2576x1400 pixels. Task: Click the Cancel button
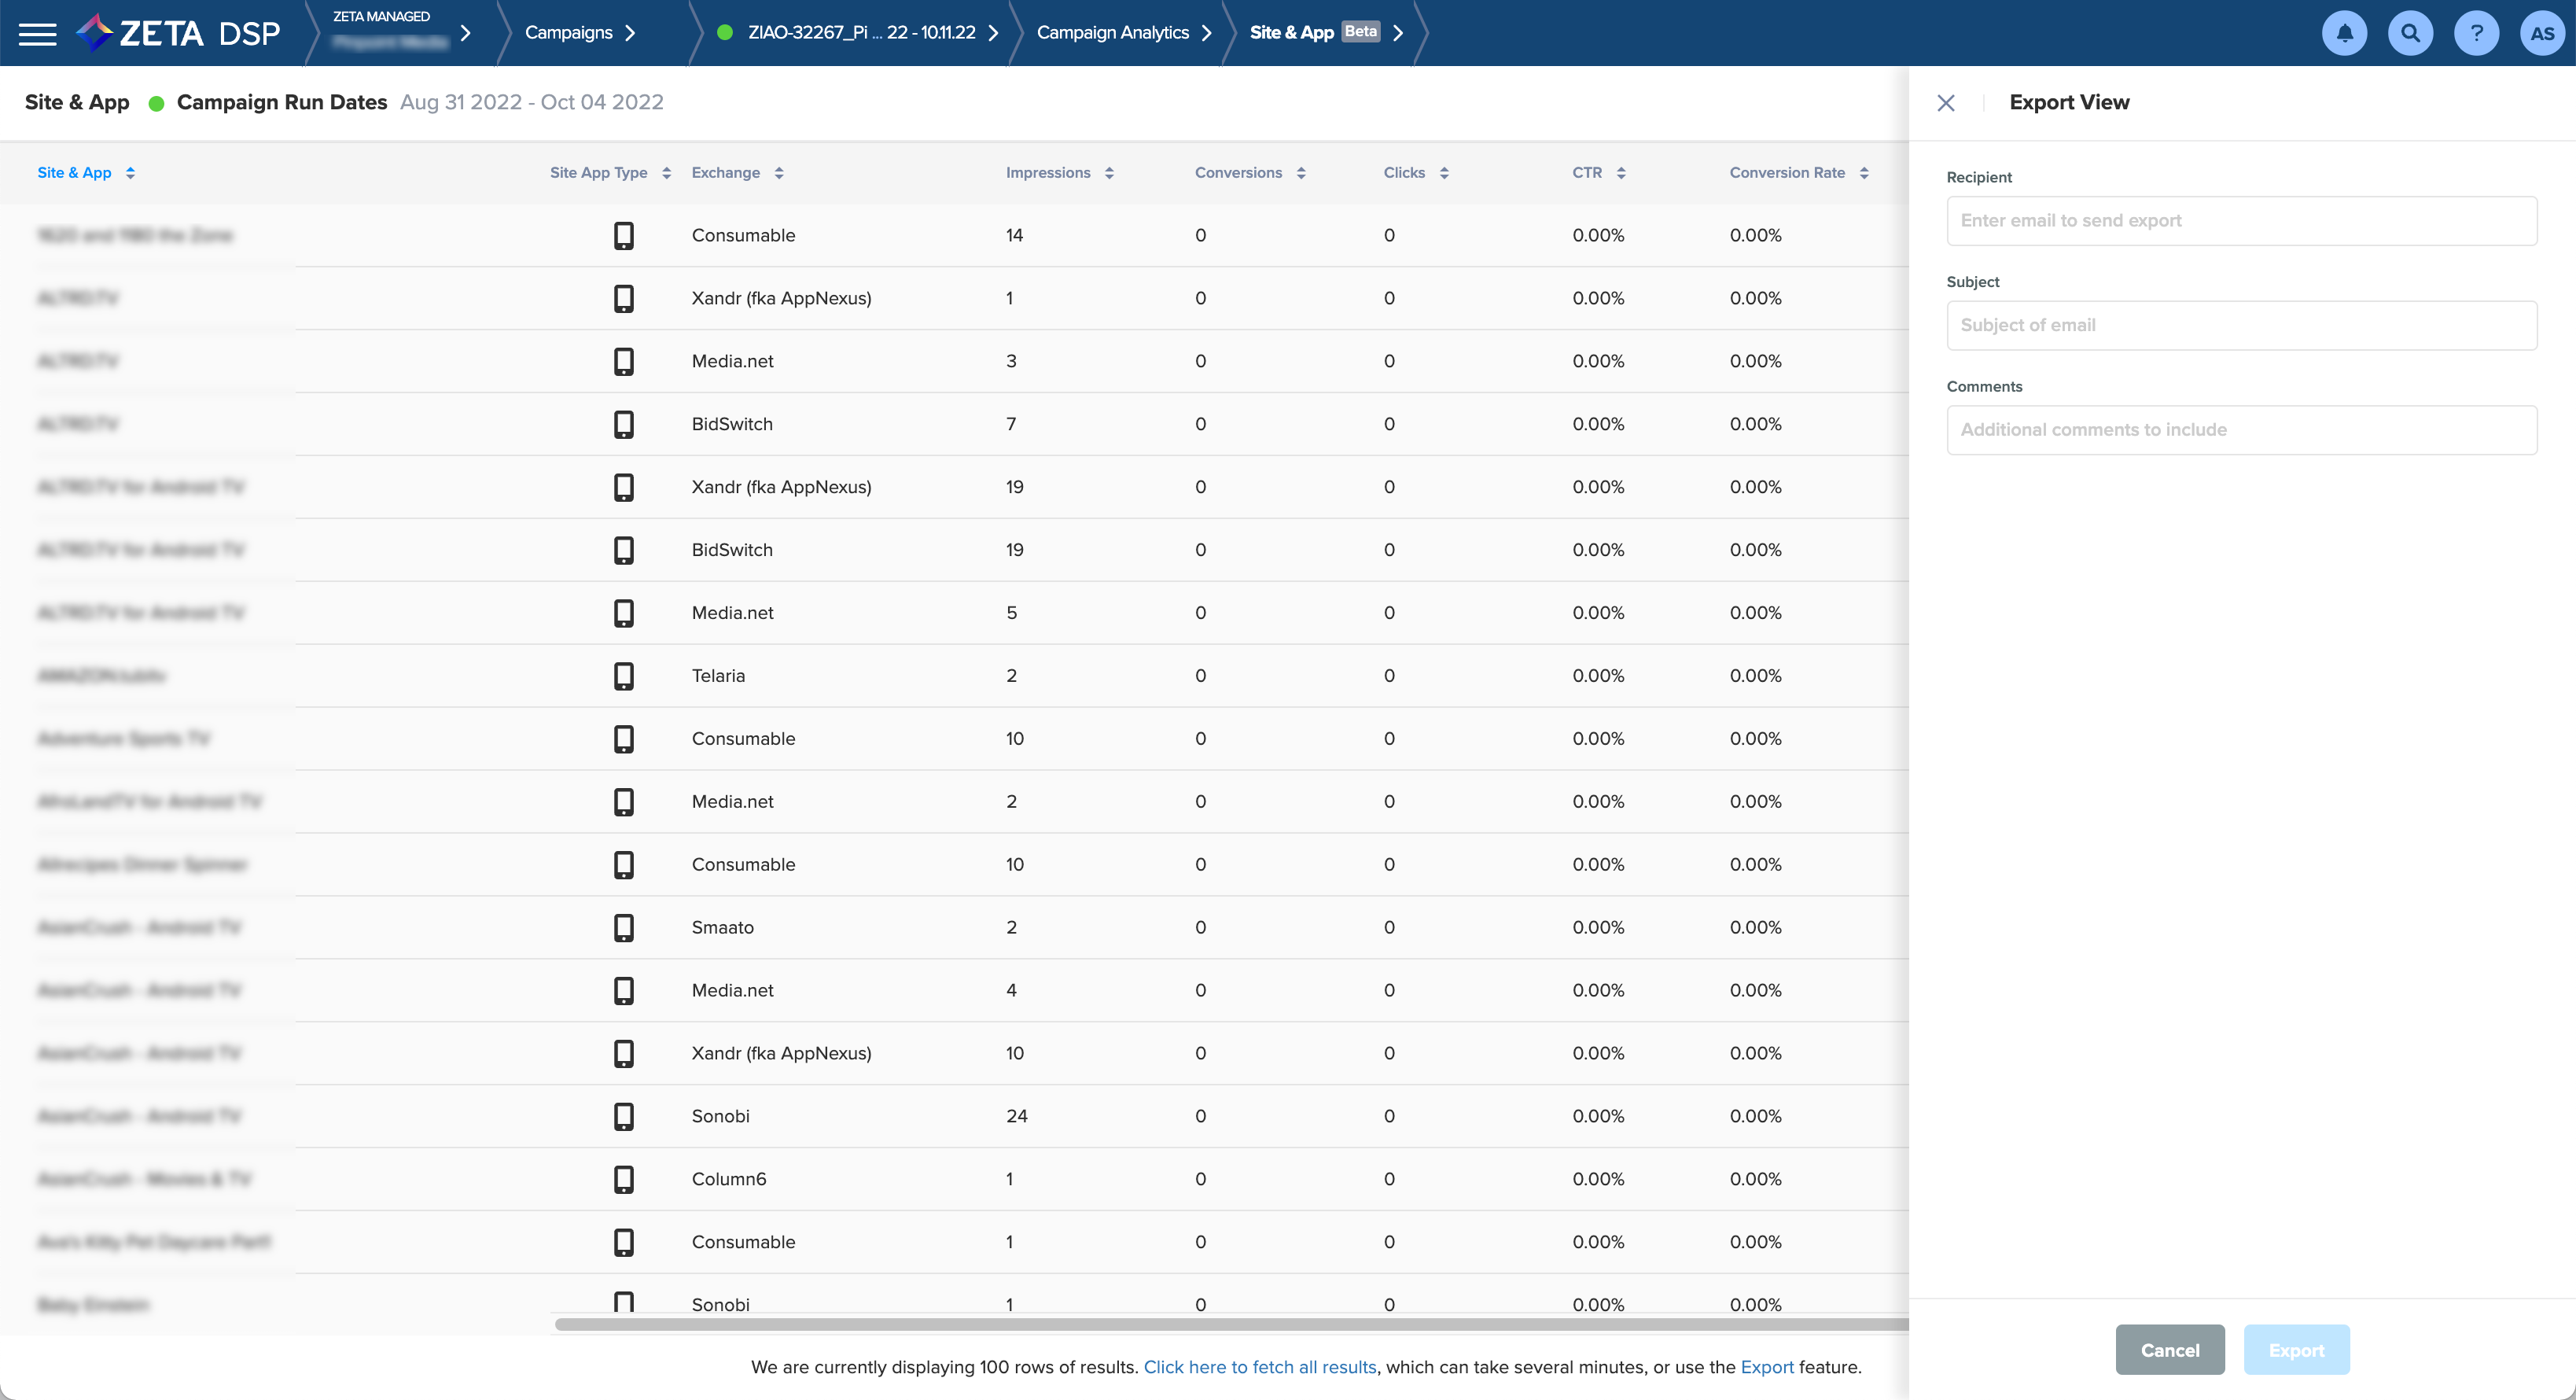coord(2169,1350)
